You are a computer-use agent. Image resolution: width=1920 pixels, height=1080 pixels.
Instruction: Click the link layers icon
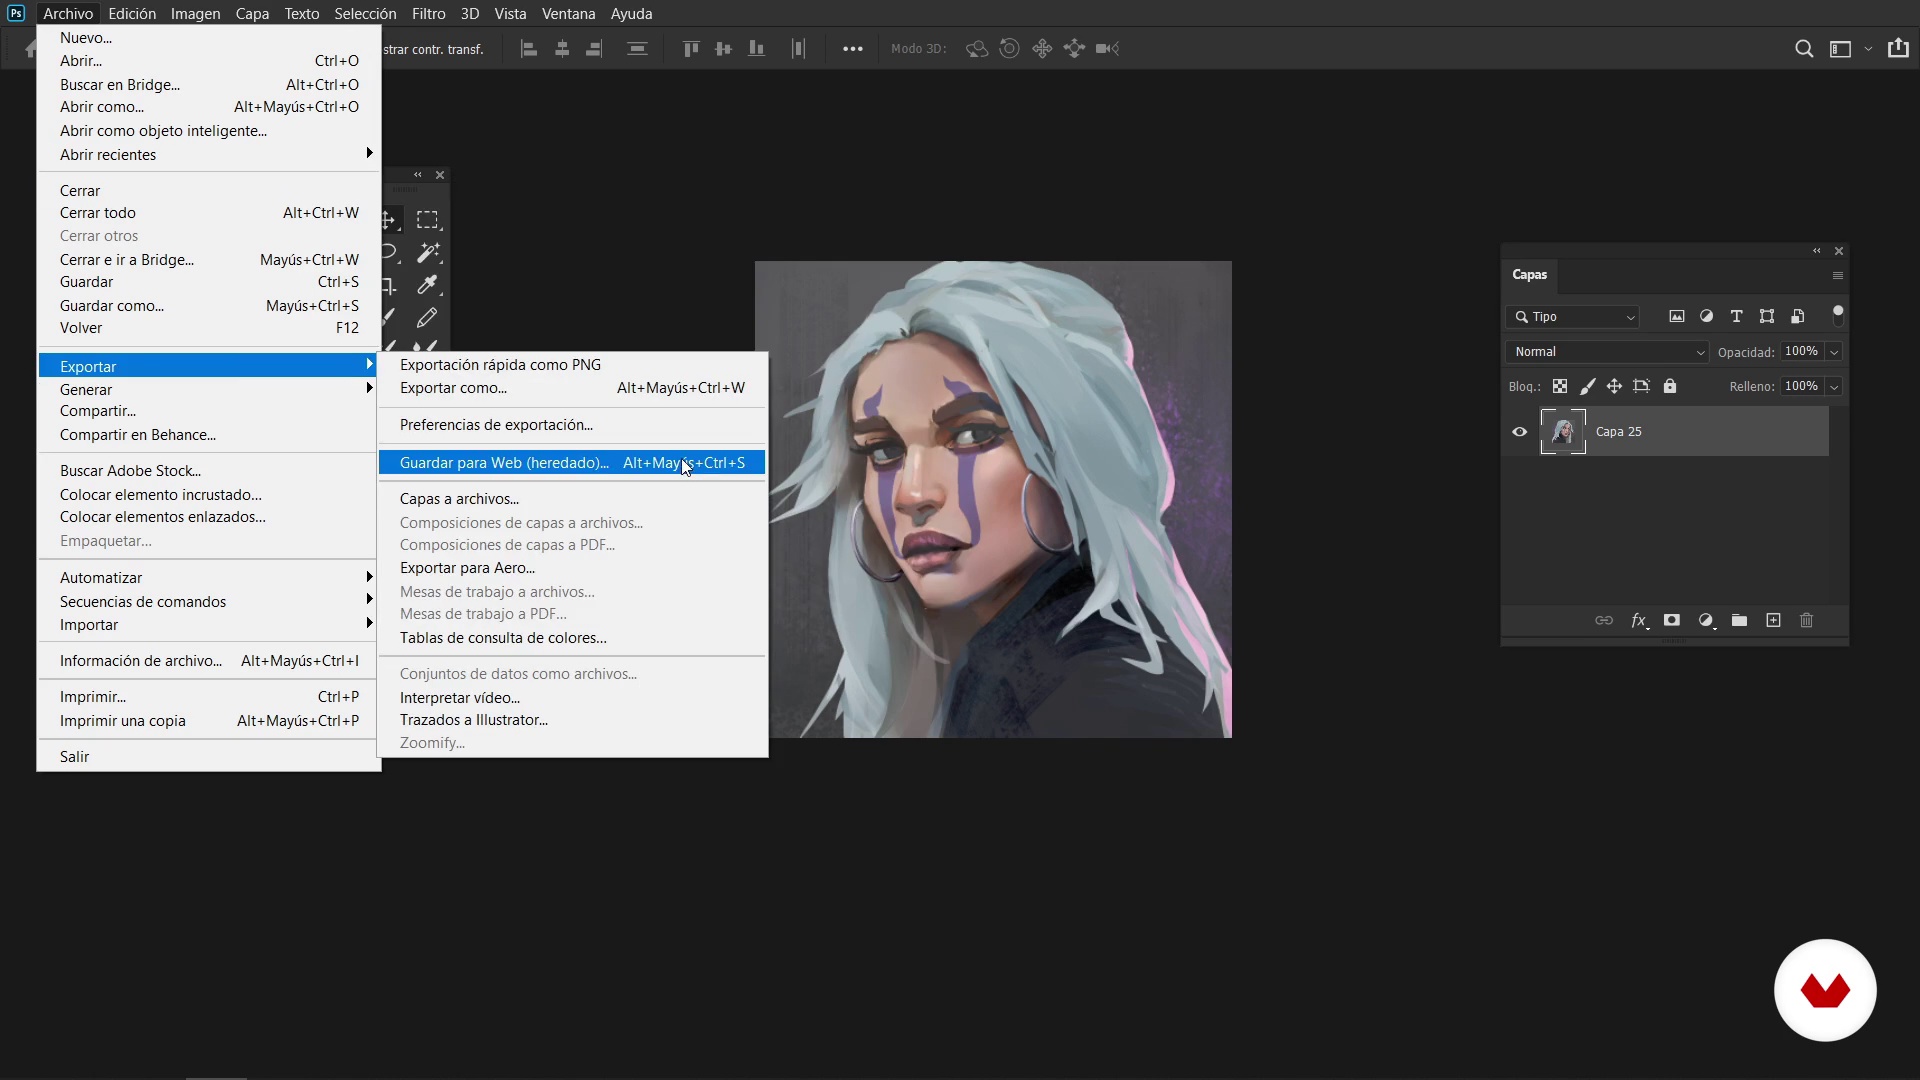click(1604, 620)
